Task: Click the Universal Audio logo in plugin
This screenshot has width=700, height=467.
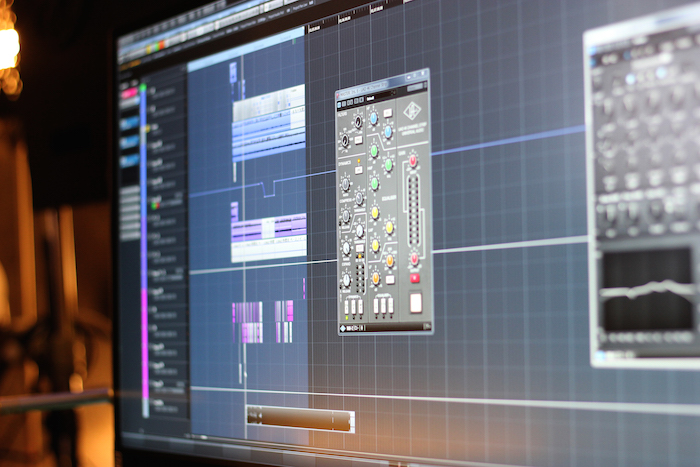Action: (412, 112)
